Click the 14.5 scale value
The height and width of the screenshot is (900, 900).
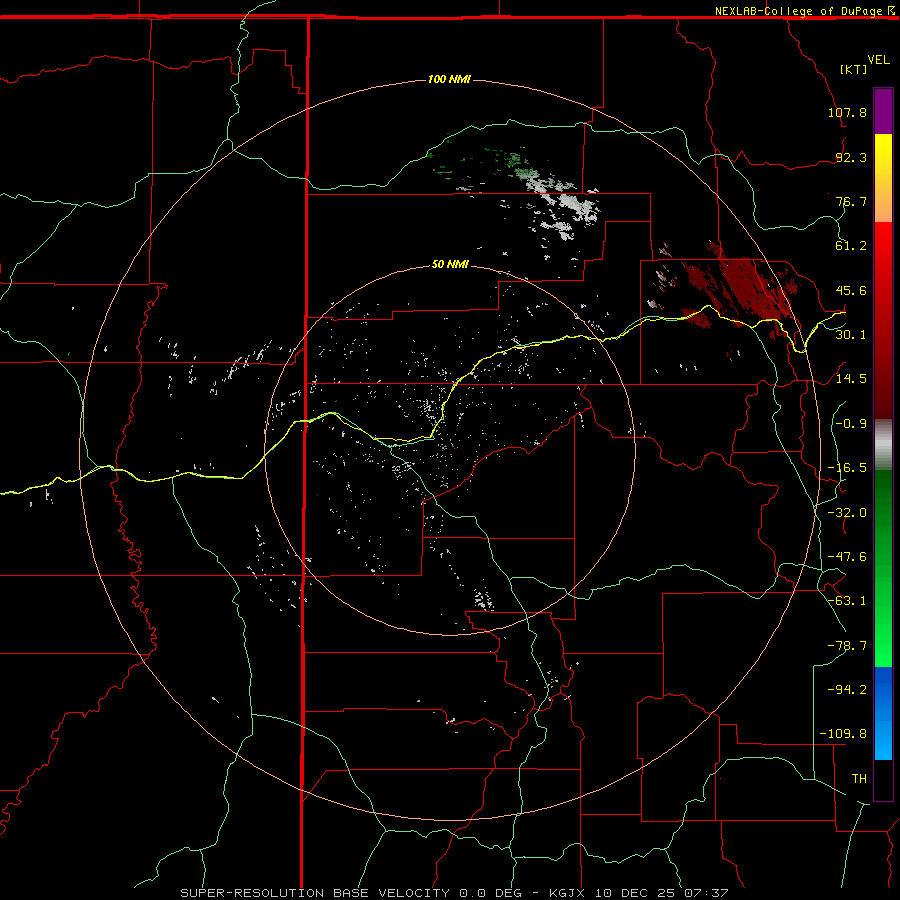point(851,379)
